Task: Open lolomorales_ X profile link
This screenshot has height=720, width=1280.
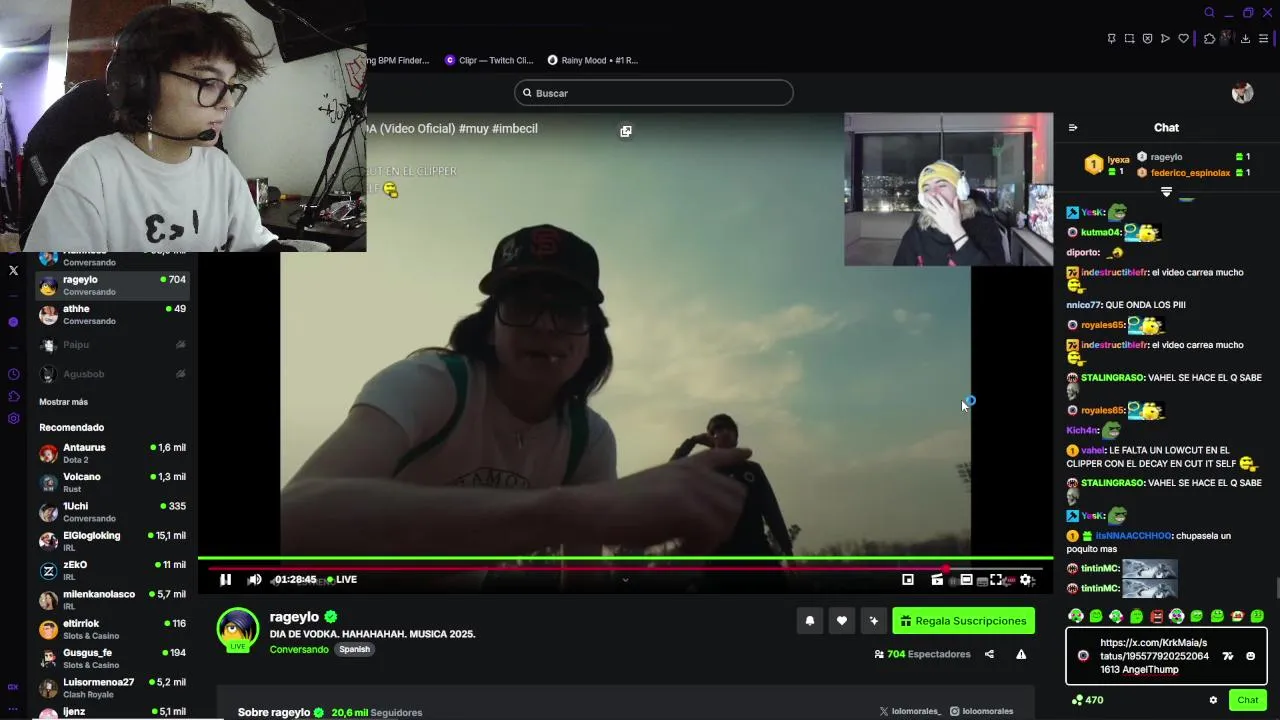Action: tap(909, 711)
